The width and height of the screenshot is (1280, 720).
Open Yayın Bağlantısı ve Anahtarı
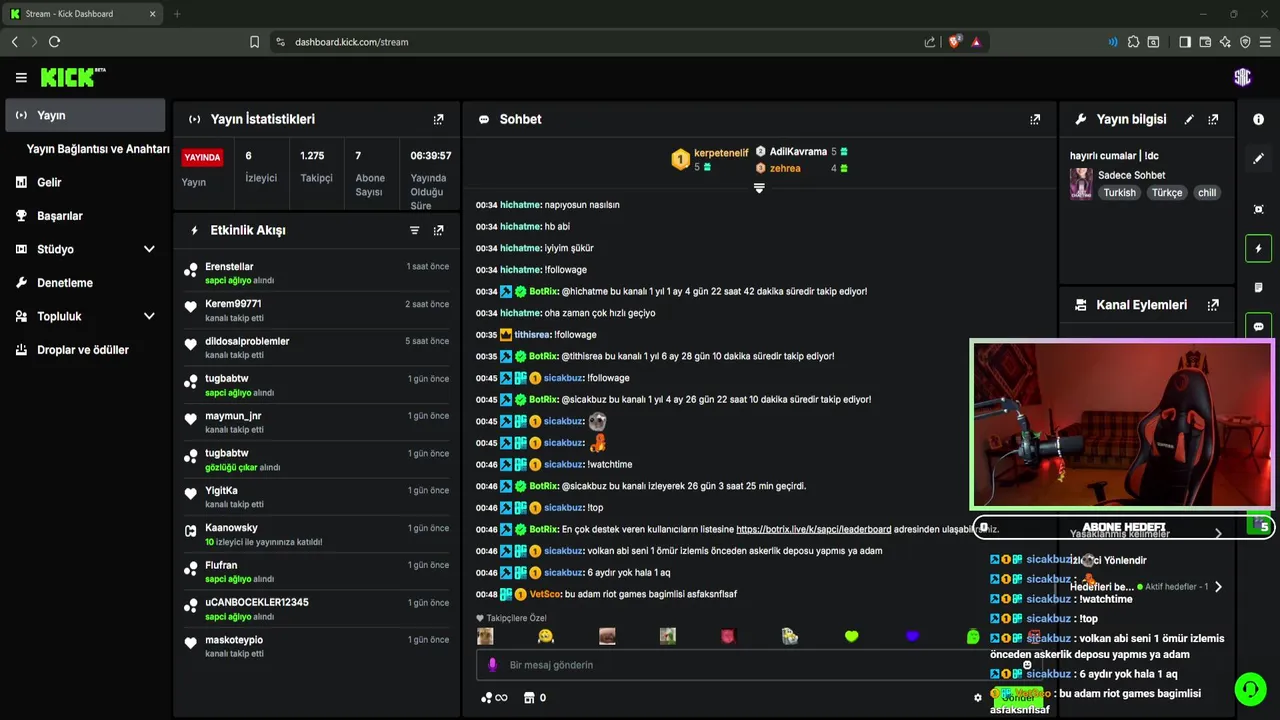98,149
